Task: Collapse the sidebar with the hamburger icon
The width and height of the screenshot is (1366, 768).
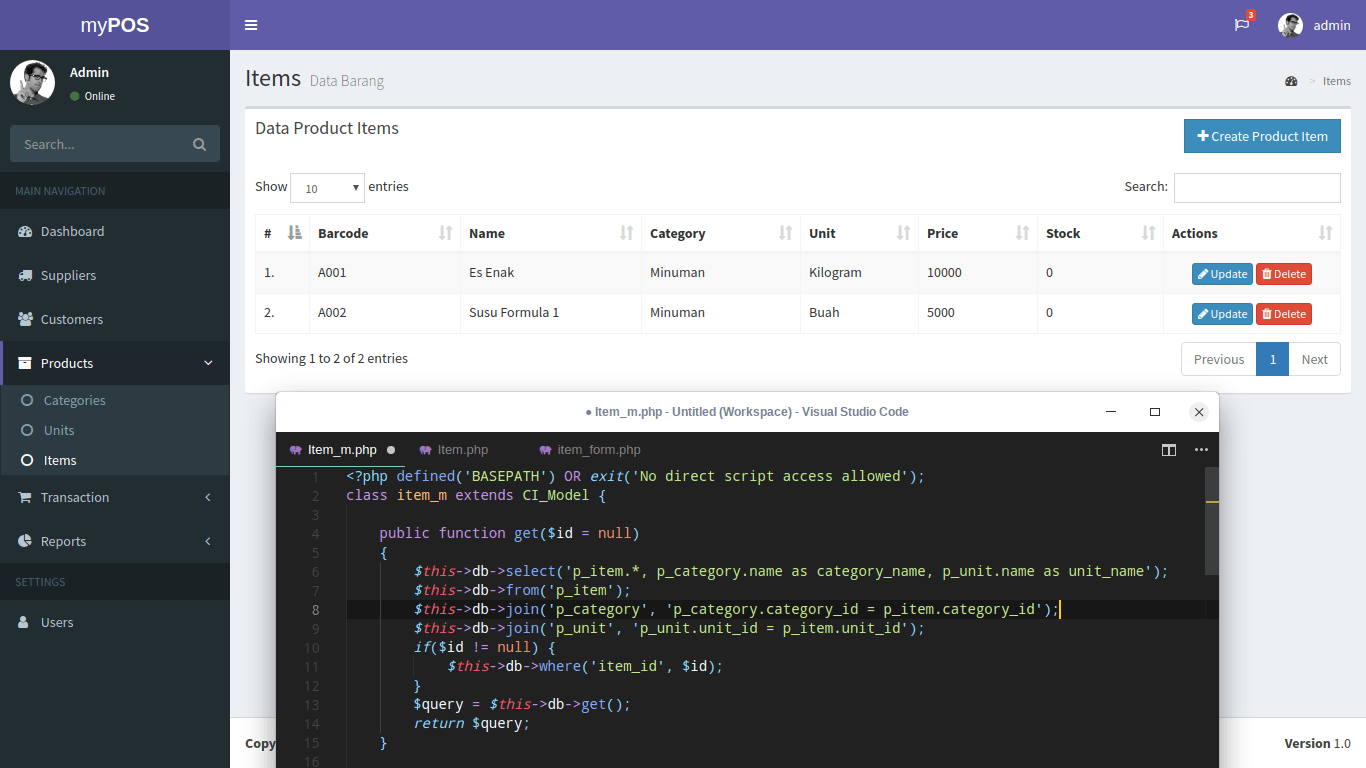Action: point(251,25)
